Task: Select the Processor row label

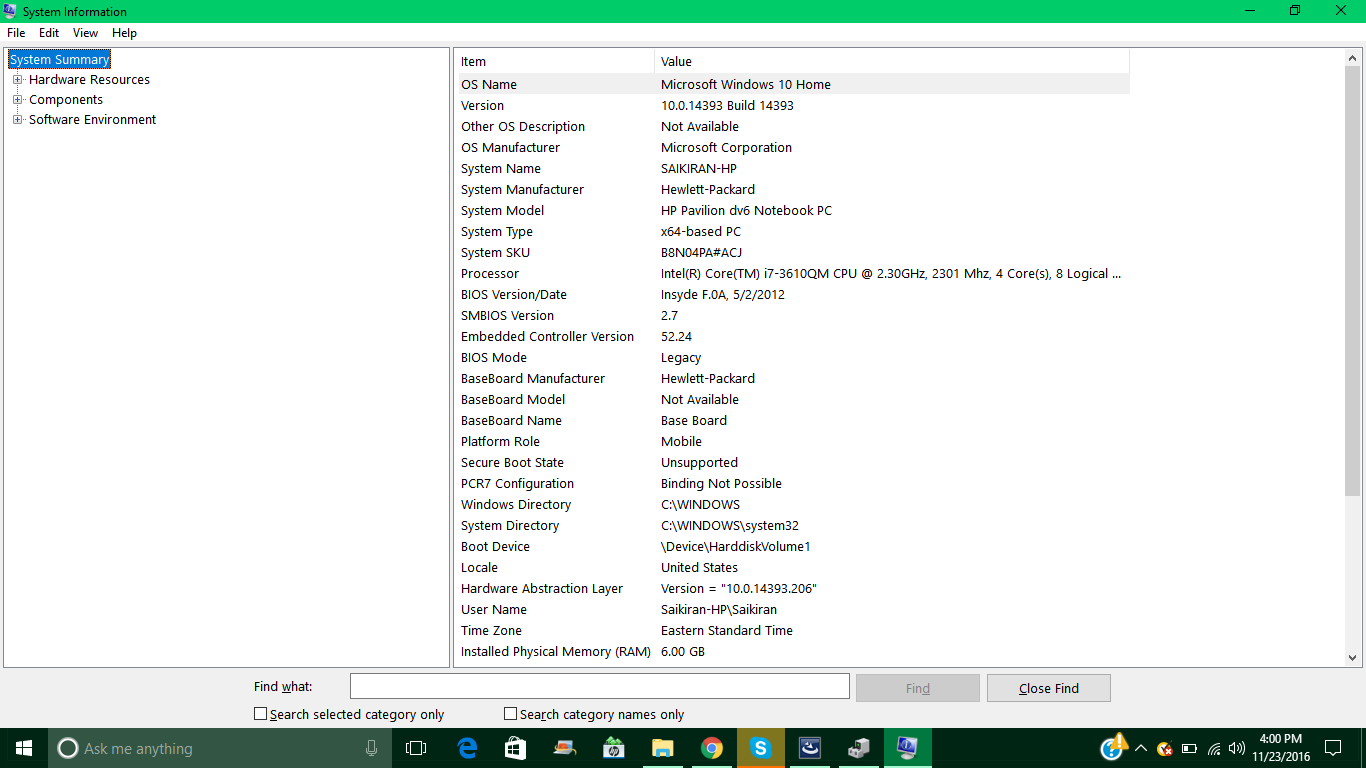Action: tap(490, 274)
